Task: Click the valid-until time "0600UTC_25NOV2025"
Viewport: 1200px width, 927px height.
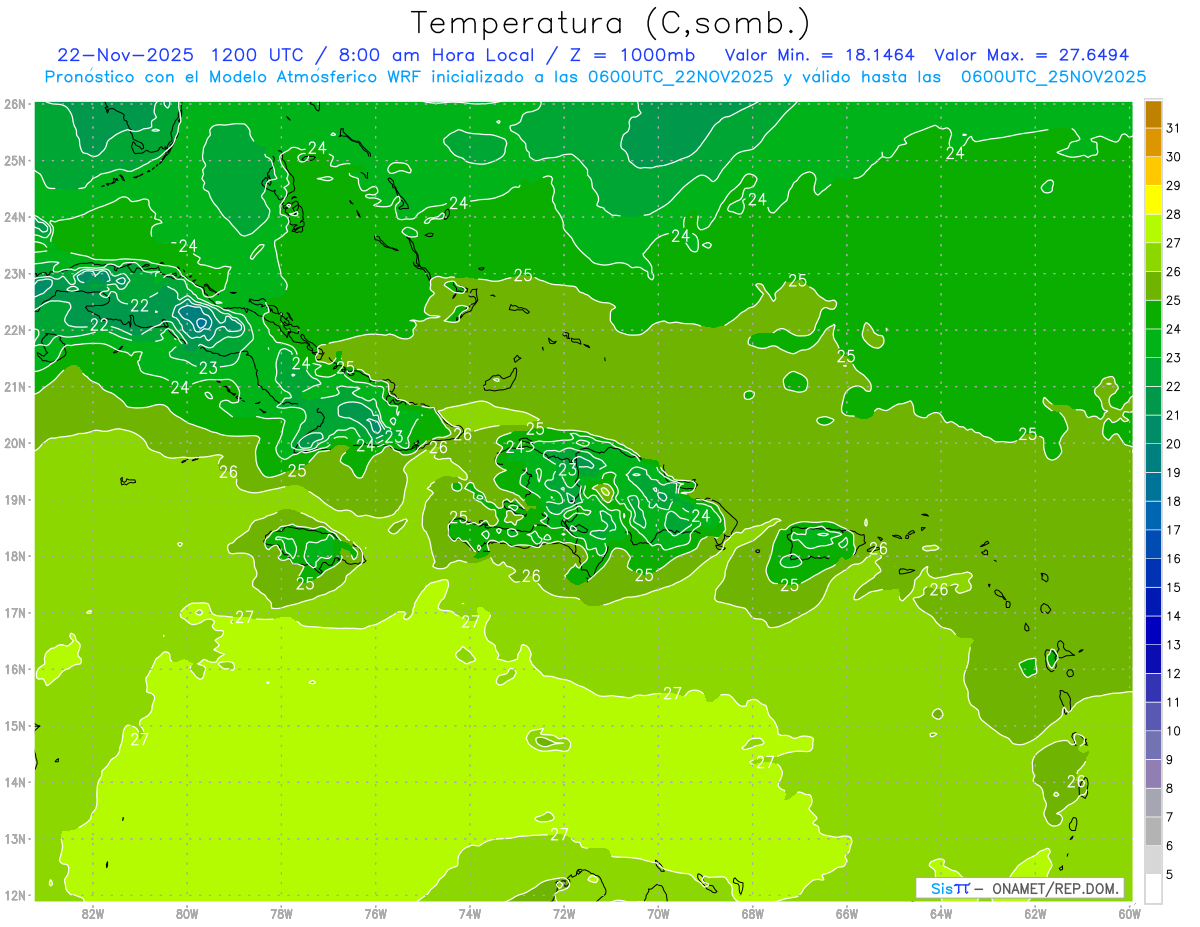Action: pos(1053,77)
